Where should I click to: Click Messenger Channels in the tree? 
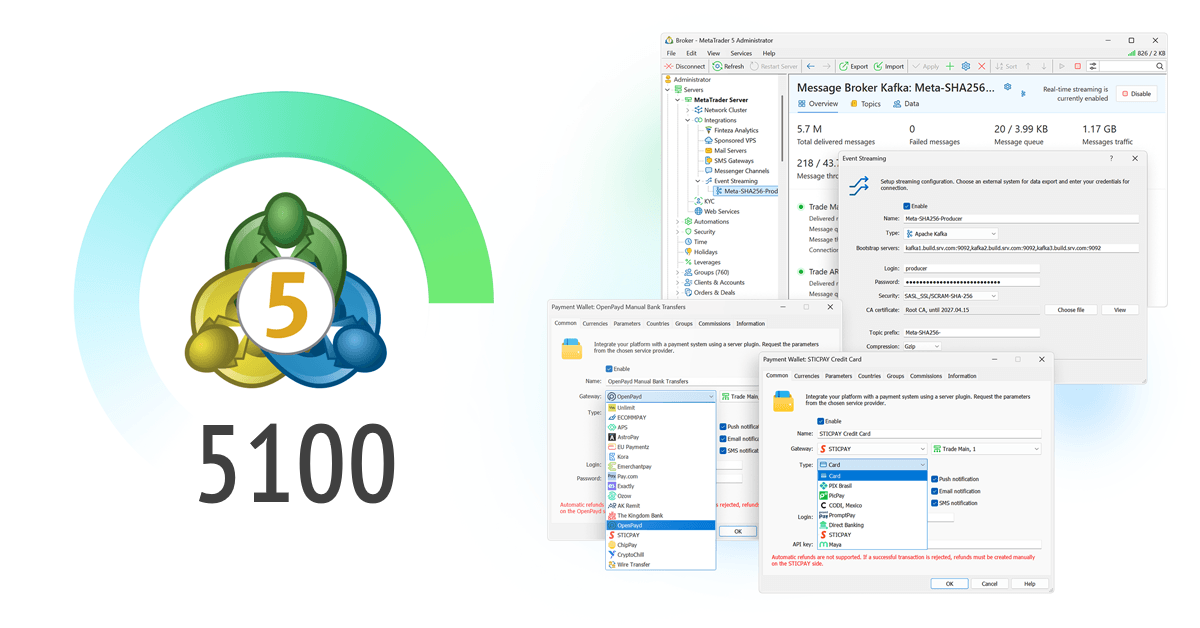coord(742,170)
